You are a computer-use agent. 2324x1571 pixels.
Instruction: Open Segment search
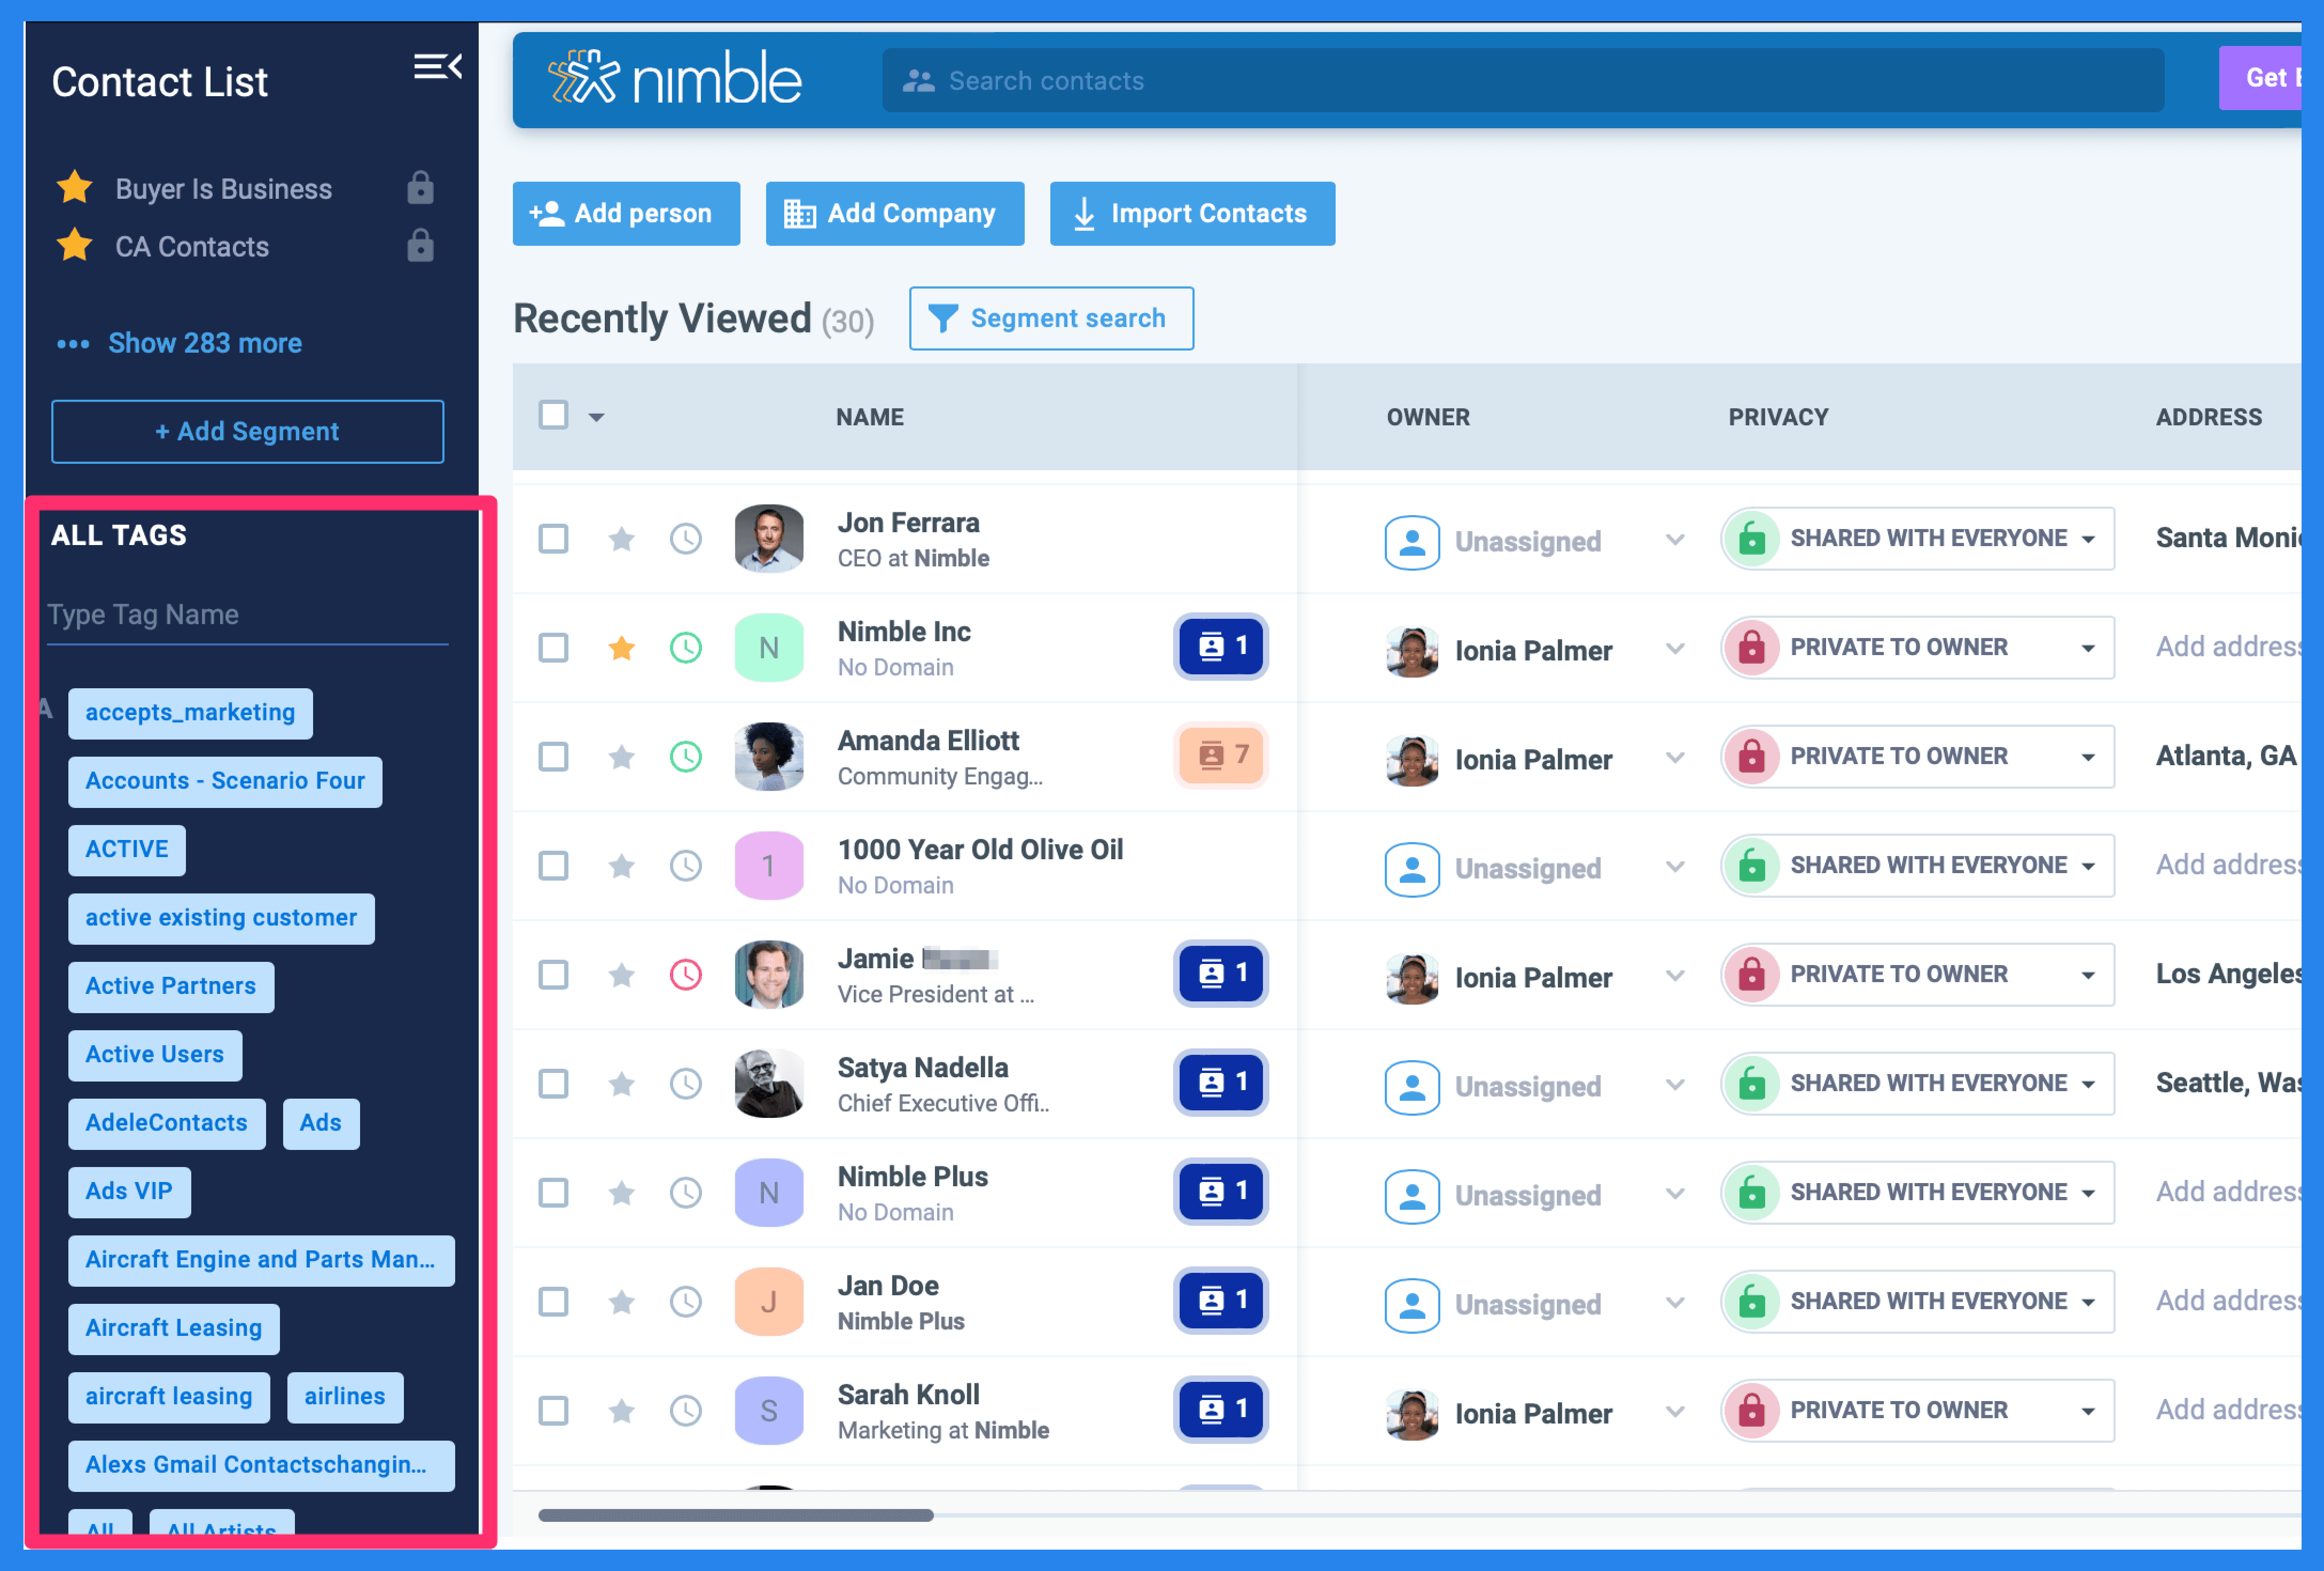pos(1051,319)
